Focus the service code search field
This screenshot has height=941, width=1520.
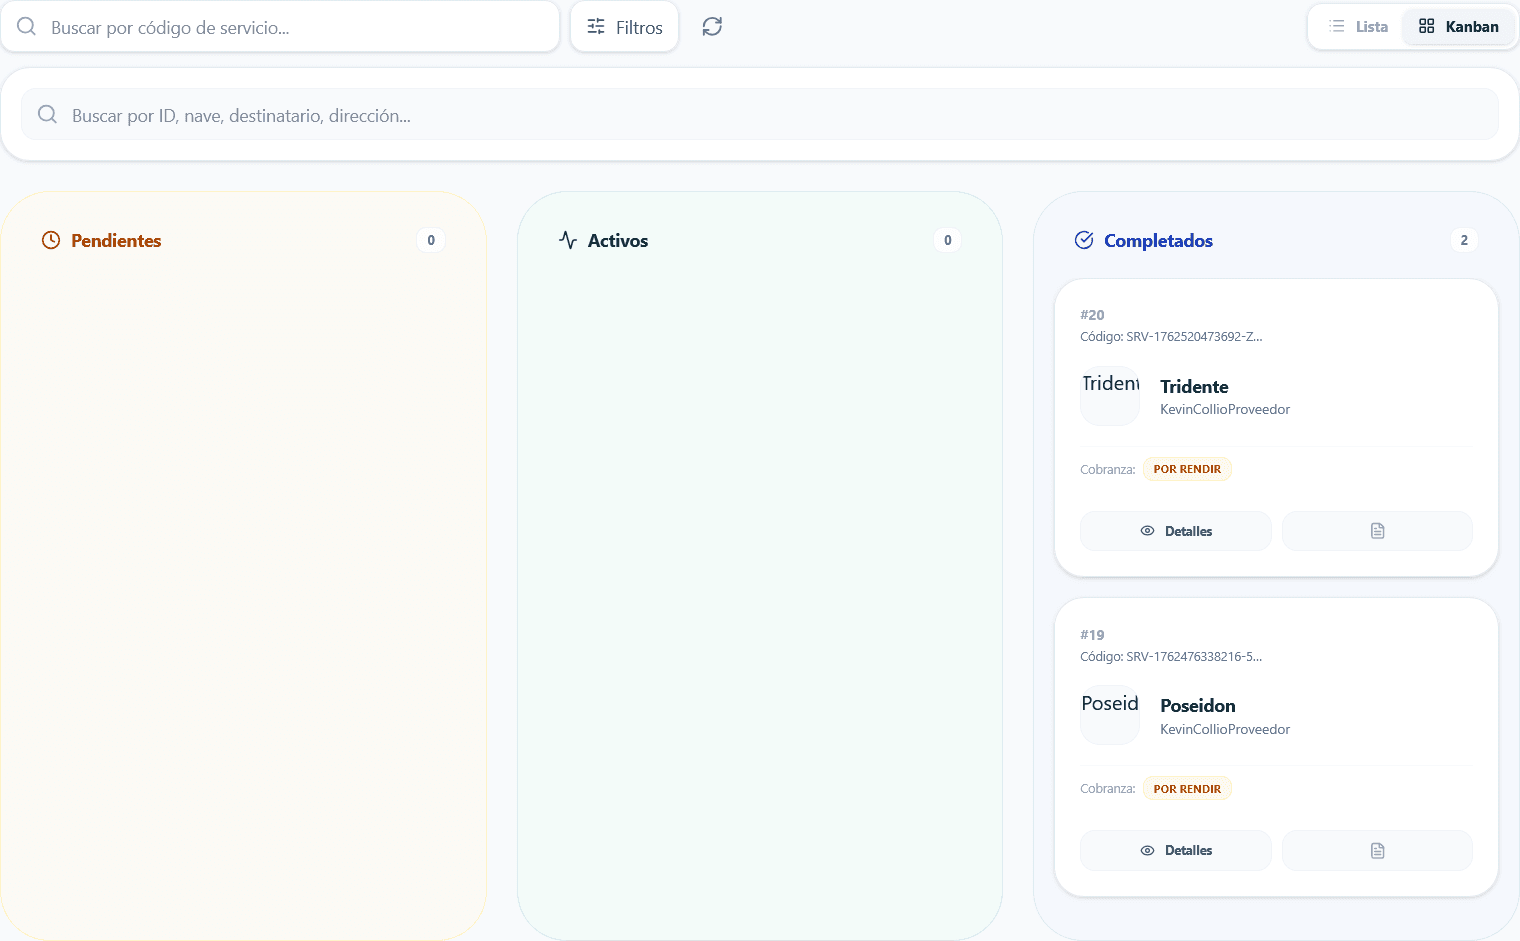tap(280, 27)
